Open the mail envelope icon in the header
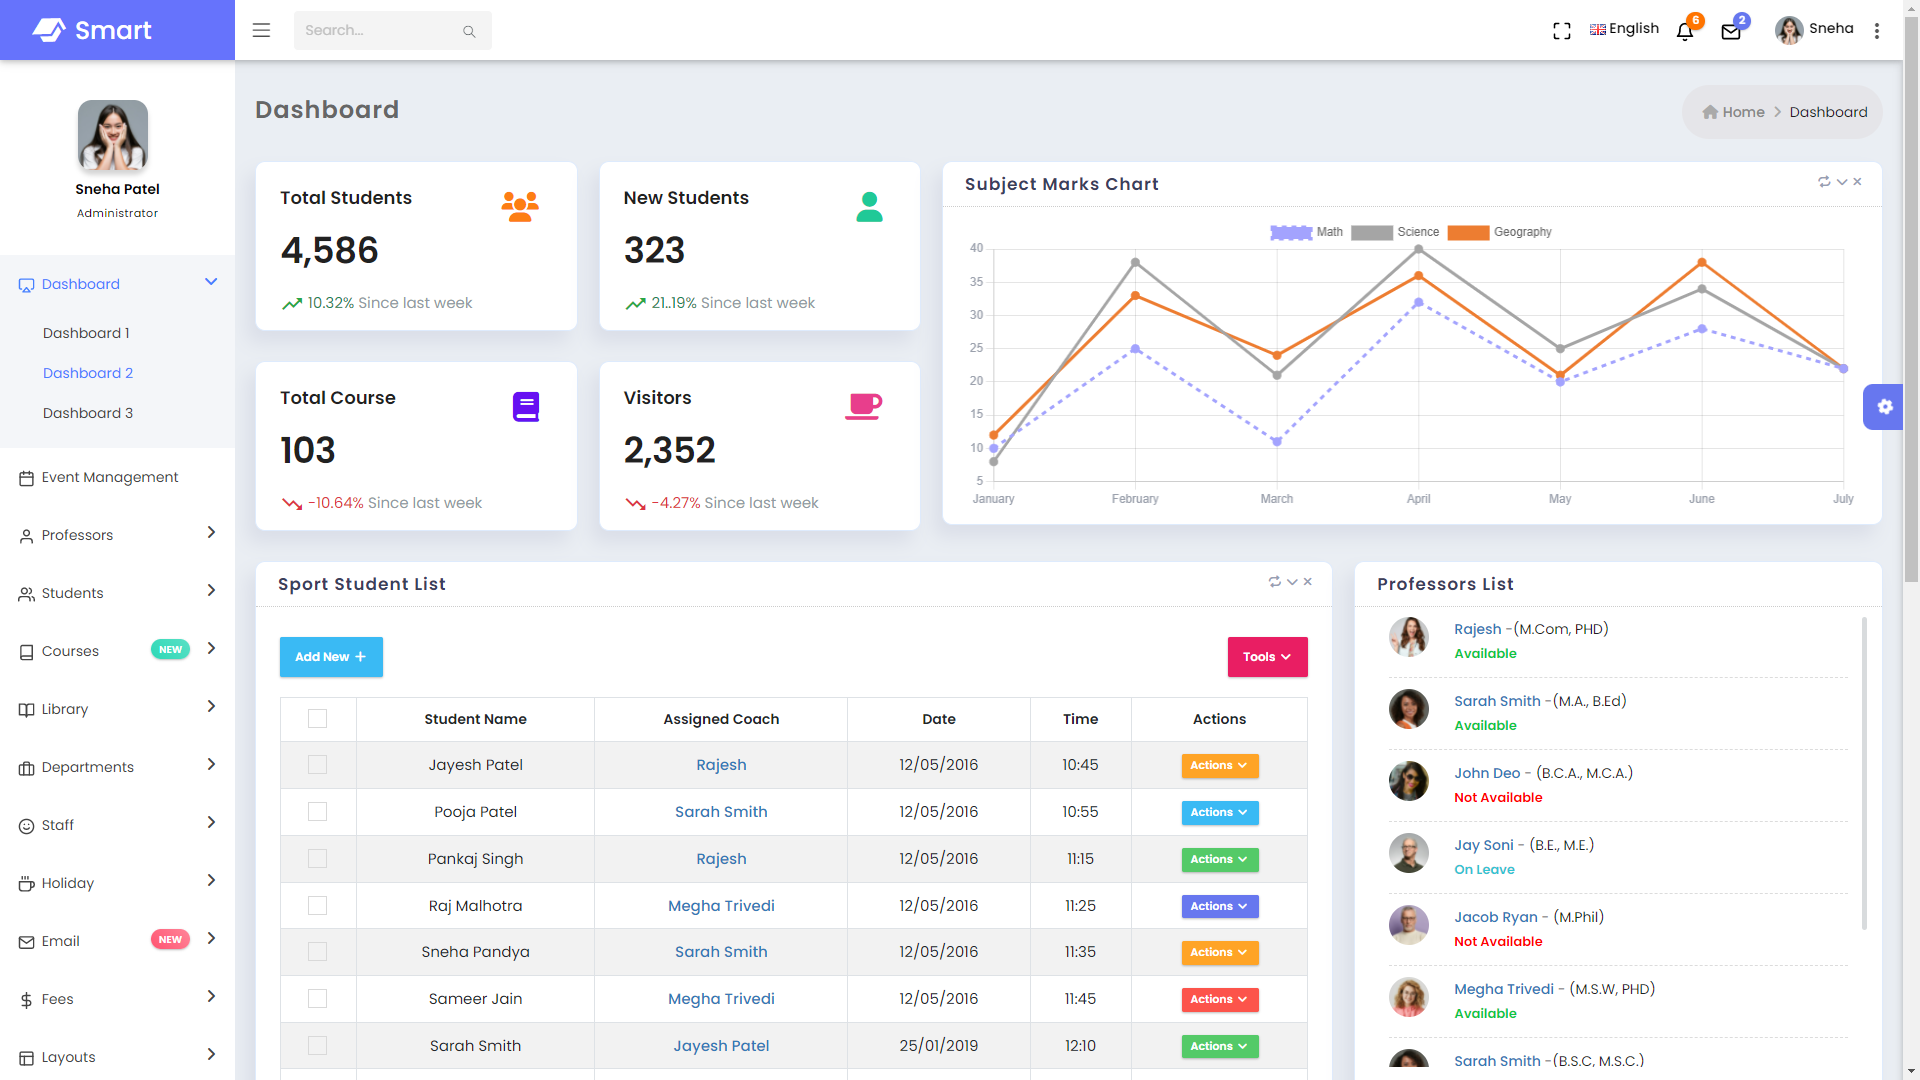 (x=1731, y=31)
